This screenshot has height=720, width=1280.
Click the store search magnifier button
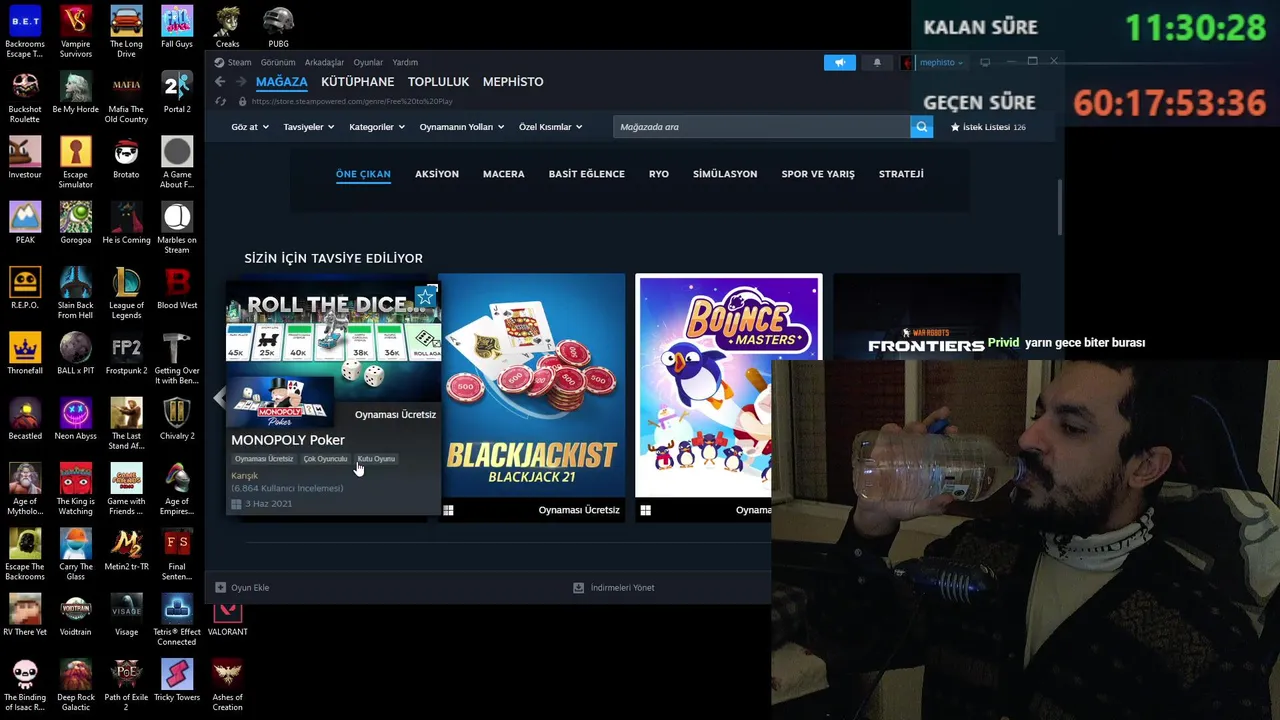922,127
